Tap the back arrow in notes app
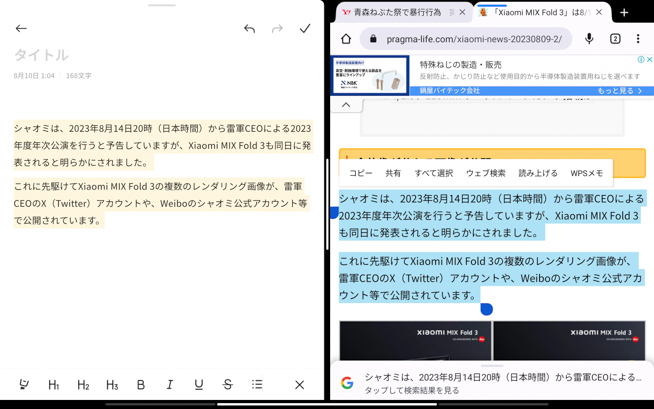Image resolution: width=654 pixels, height=409 pixels. point(21,29)
